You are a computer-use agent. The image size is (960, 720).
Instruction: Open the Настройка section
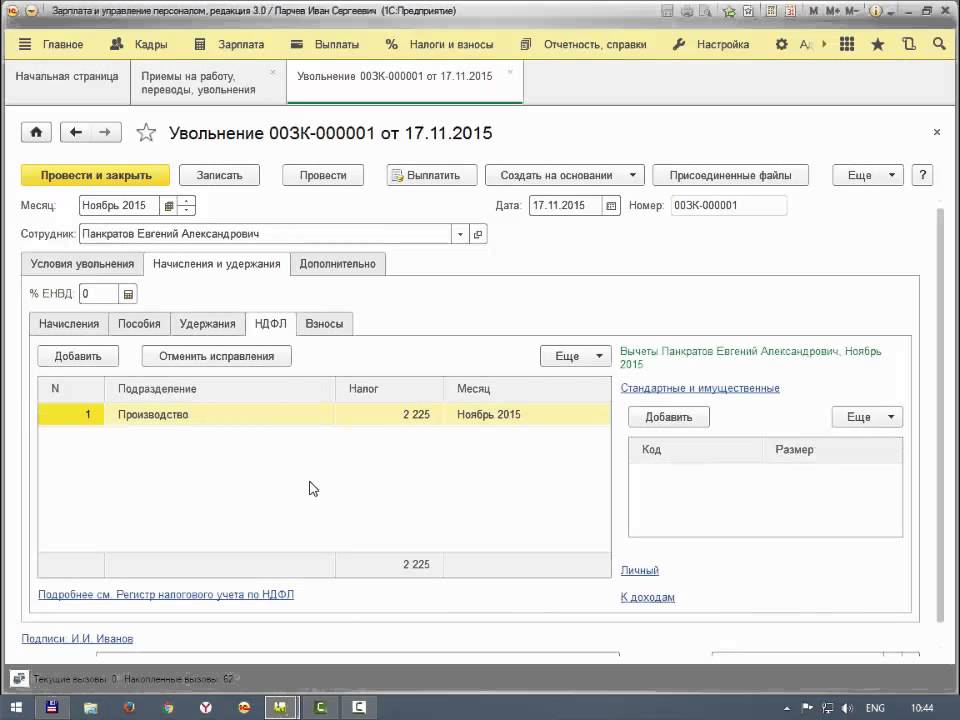tap(710, 44)
